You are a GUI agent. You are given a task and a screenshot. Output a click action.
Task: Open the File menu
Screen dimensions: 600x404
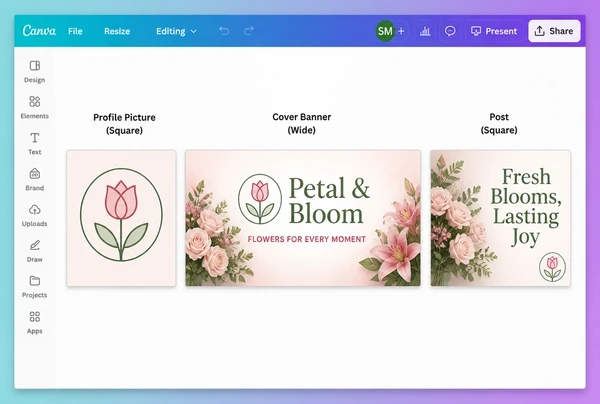75,31
